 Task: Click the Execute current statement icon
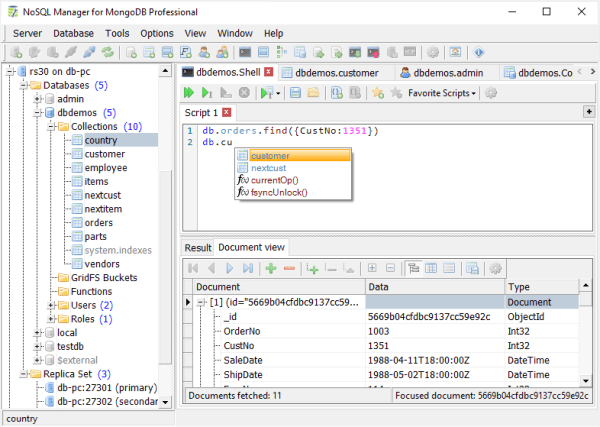[x=207, y=93]
